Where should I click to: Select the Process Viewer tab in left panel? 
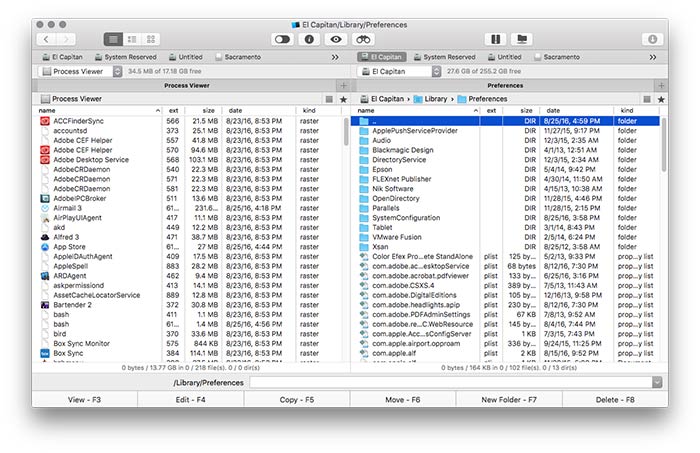coord(188,86)
